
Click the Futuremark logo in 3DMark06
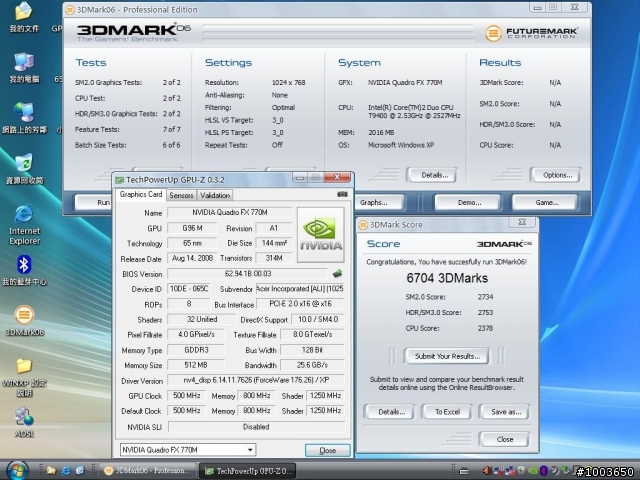(x=531, y=33)
